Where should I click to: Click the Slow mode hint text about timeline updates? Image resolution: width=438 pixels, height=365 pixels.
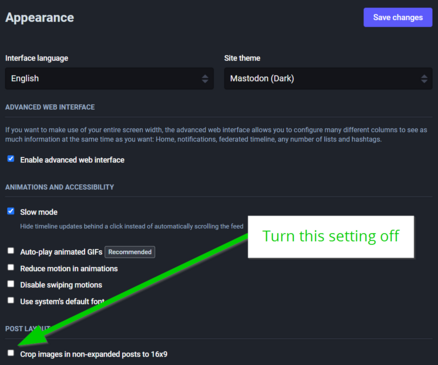click(132, 226)
